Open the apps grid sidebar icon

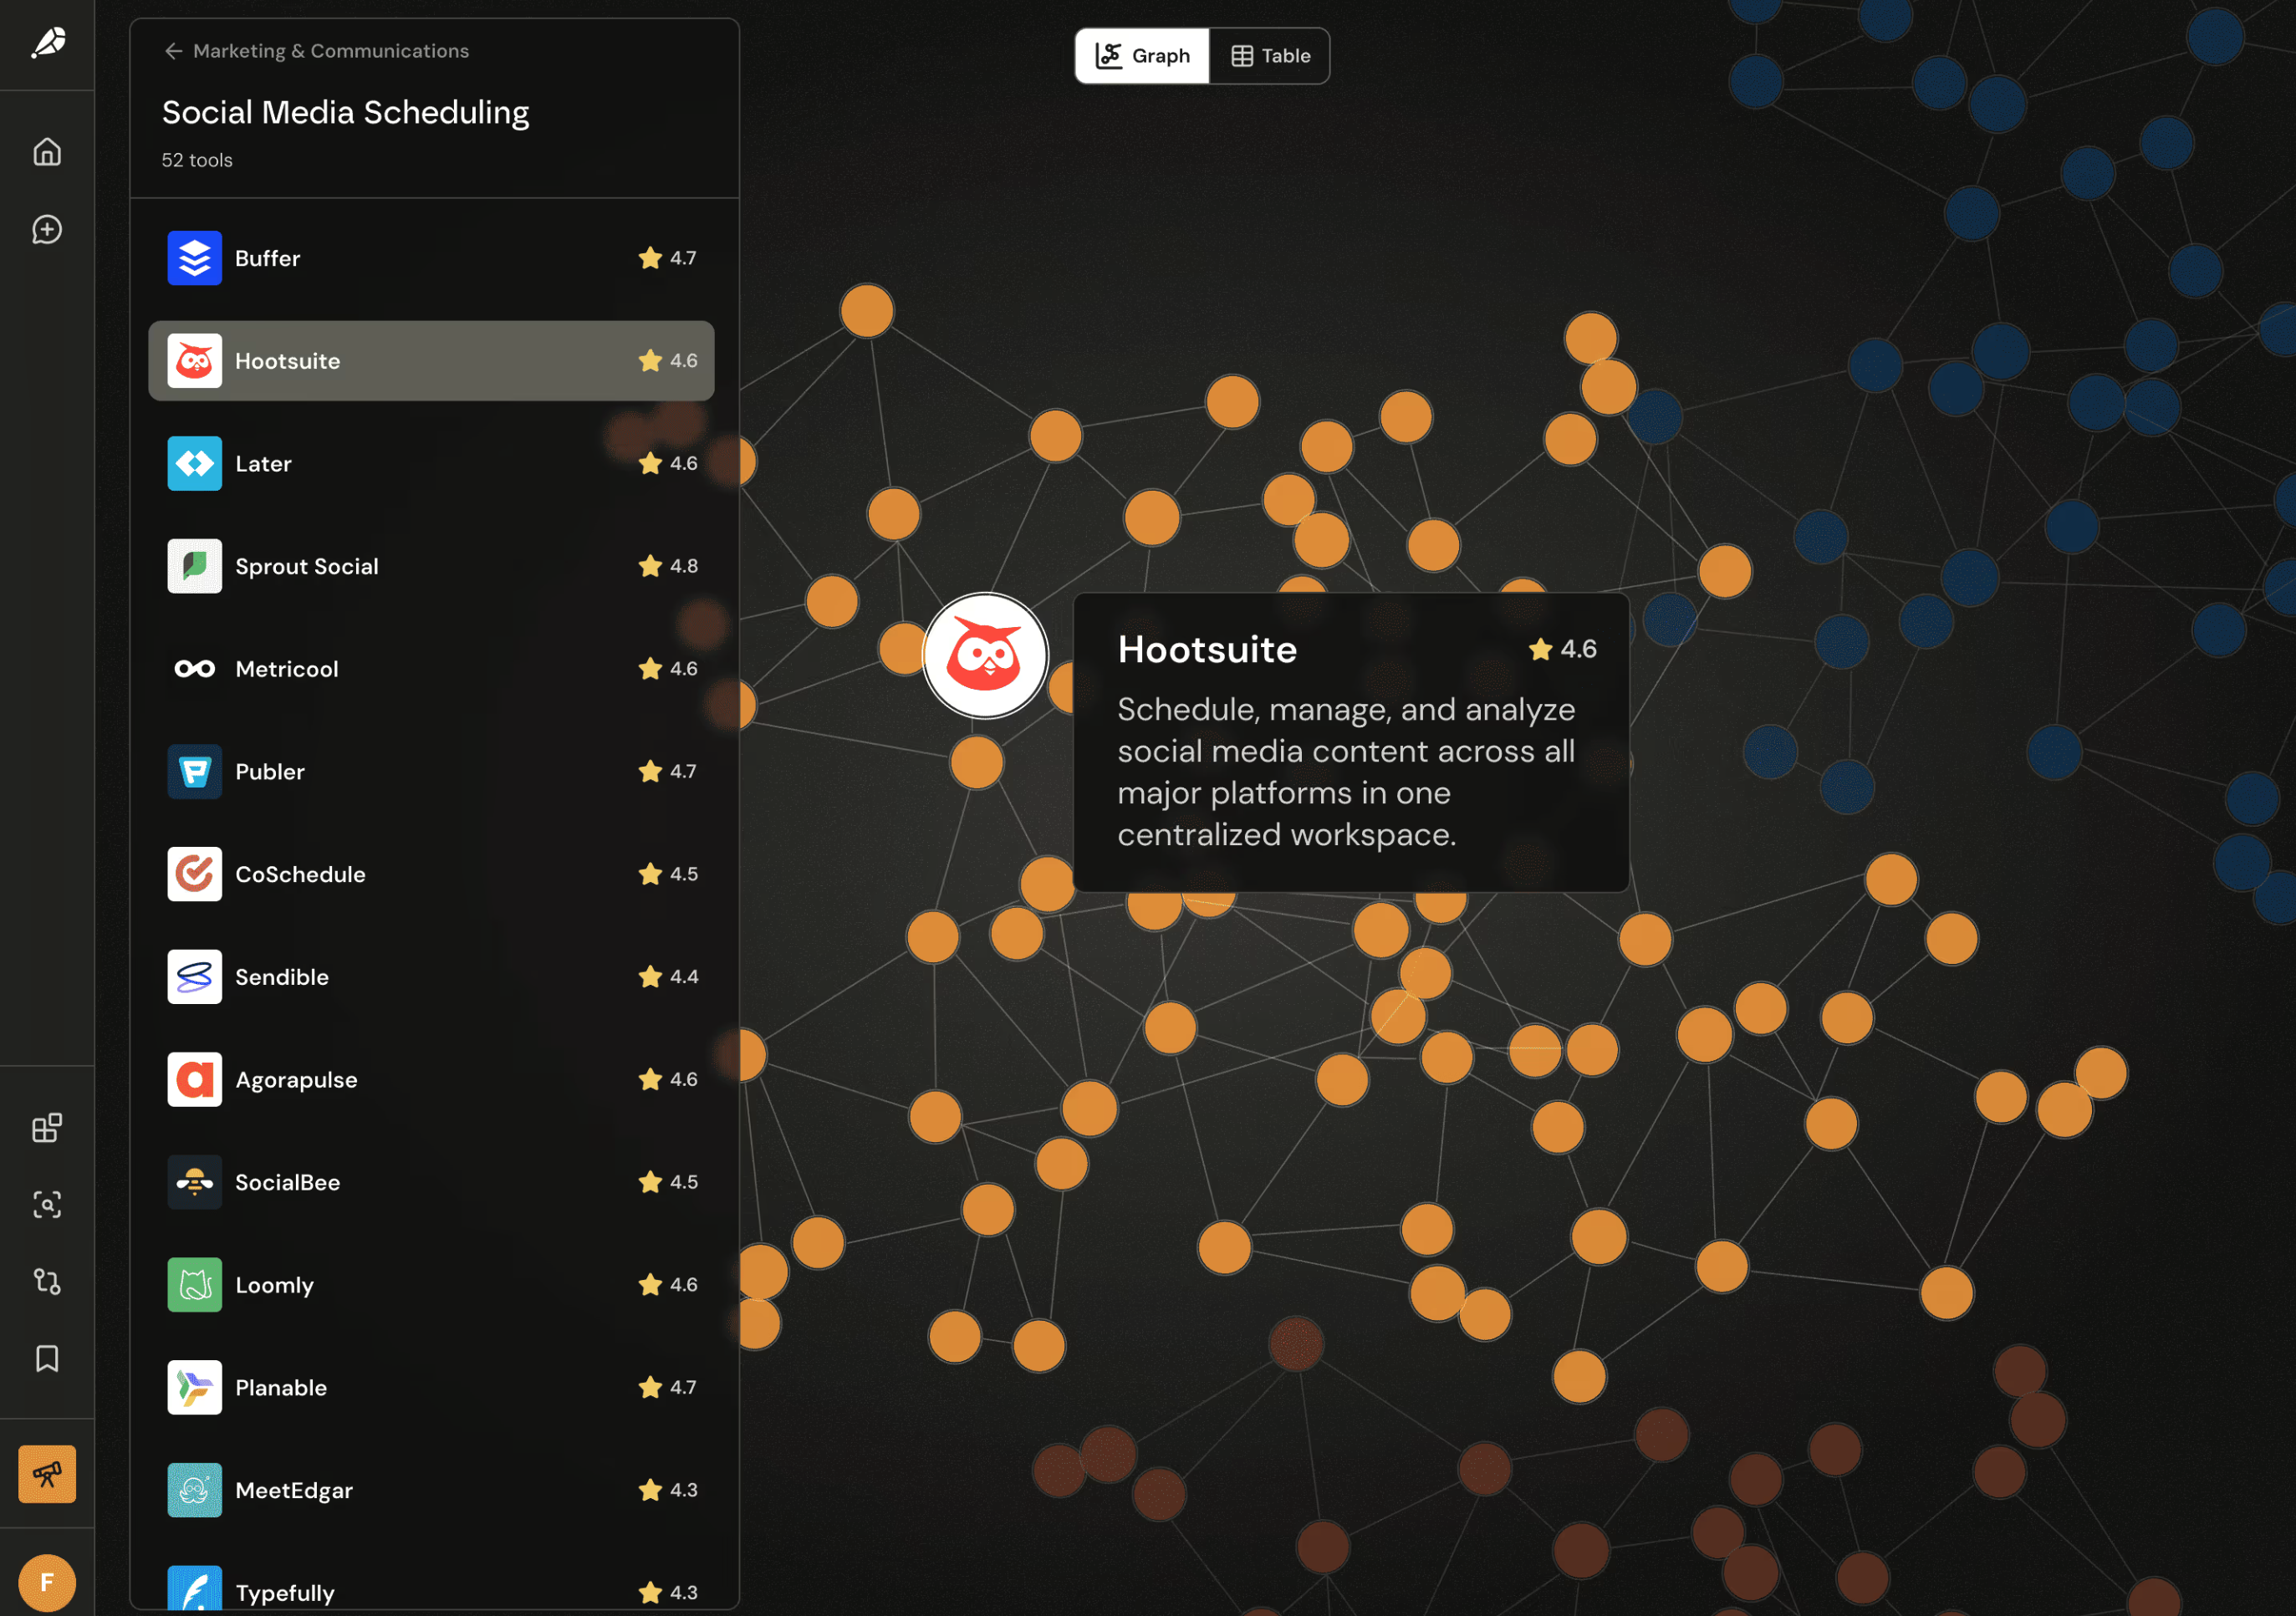[x=47, y=1128]
